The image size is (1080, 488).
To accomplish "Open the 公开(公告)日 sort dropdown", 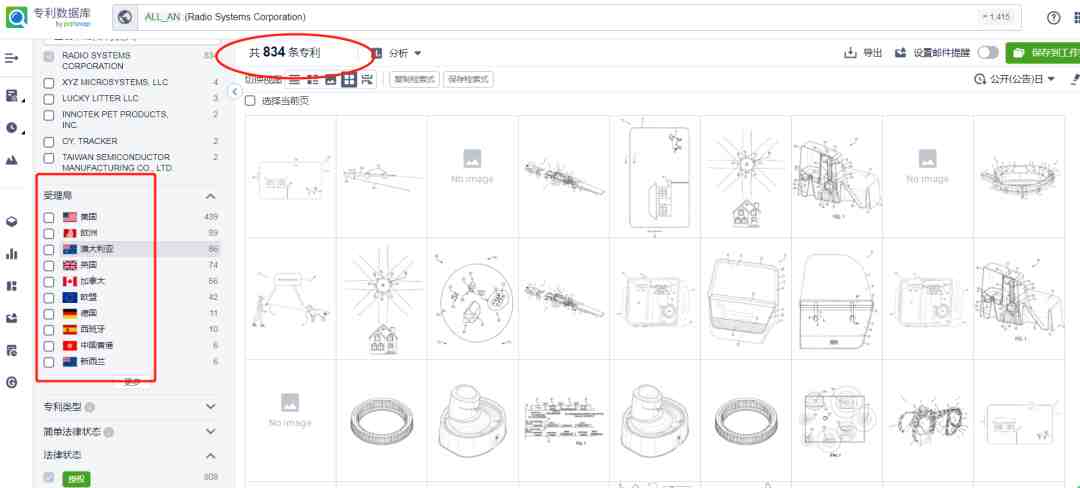I will point(1015,80).
